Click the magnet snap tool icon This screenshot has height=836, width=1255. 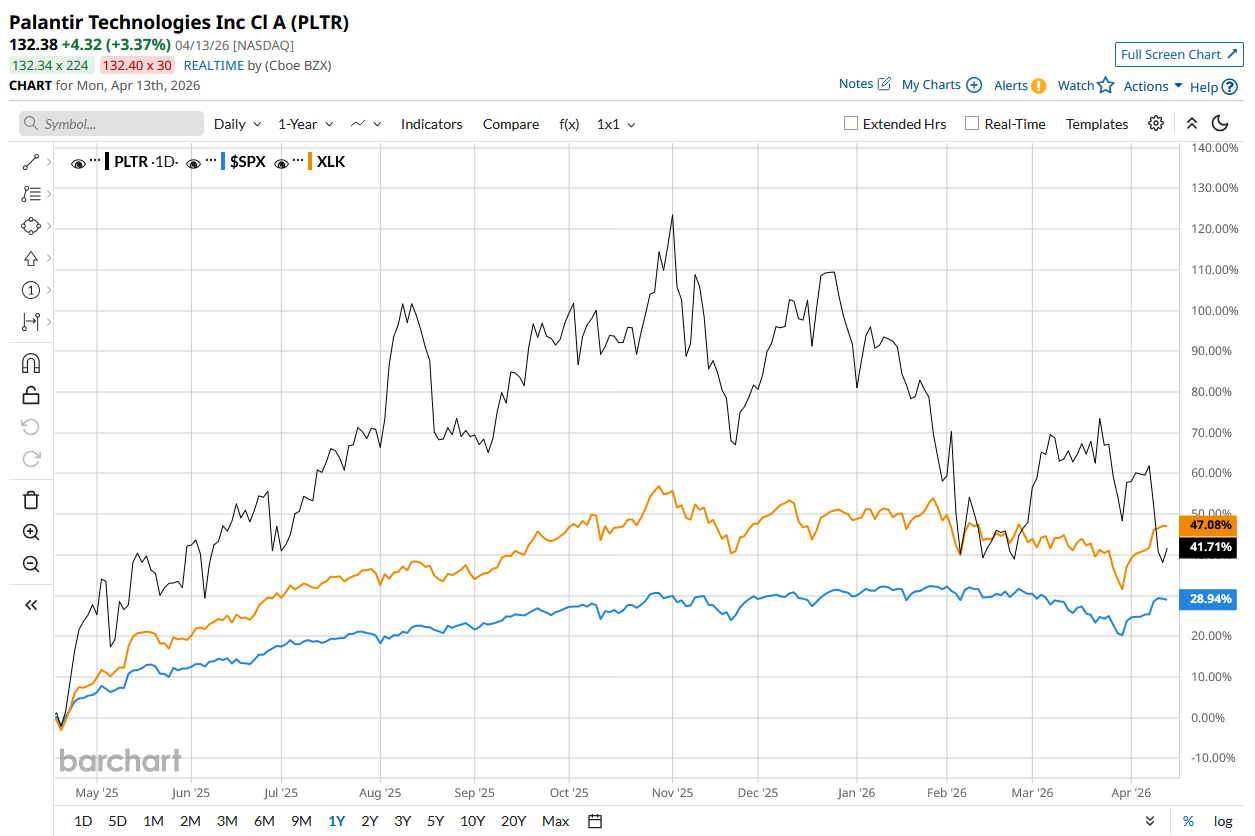30,363
